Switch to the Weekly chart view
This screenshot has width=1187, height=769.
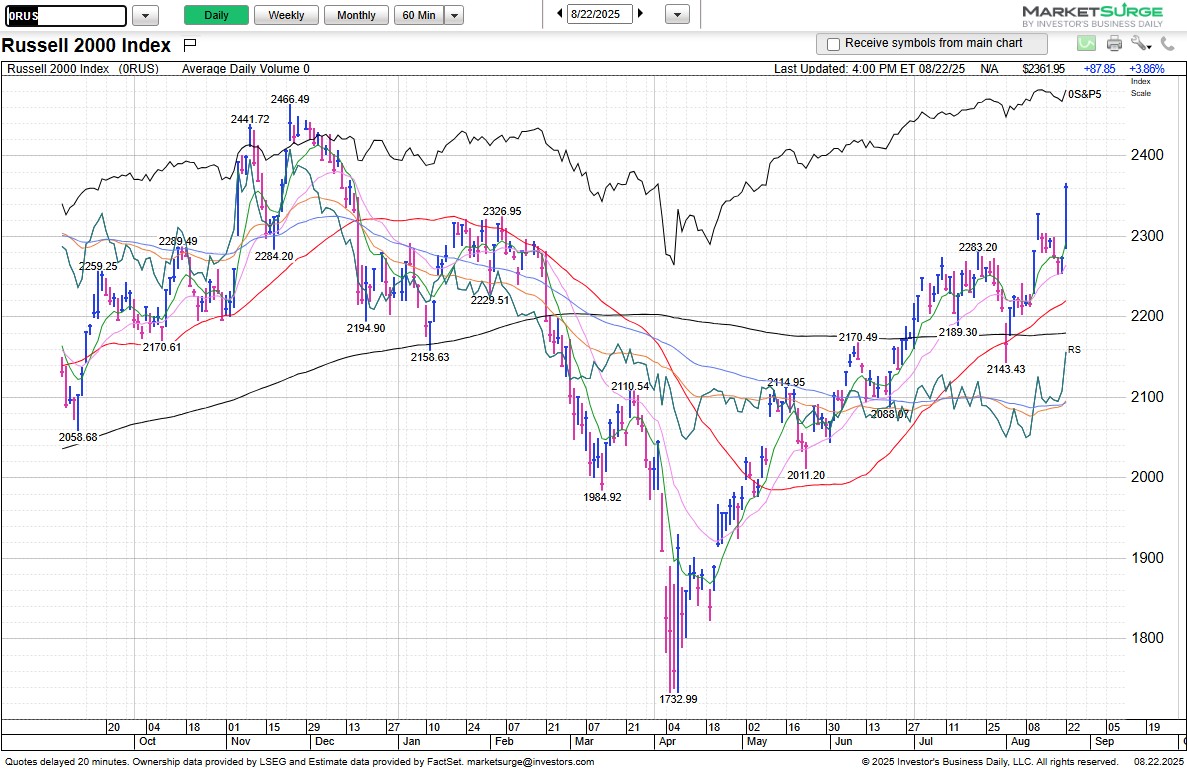pyautogui.click(x=286, y=15)
